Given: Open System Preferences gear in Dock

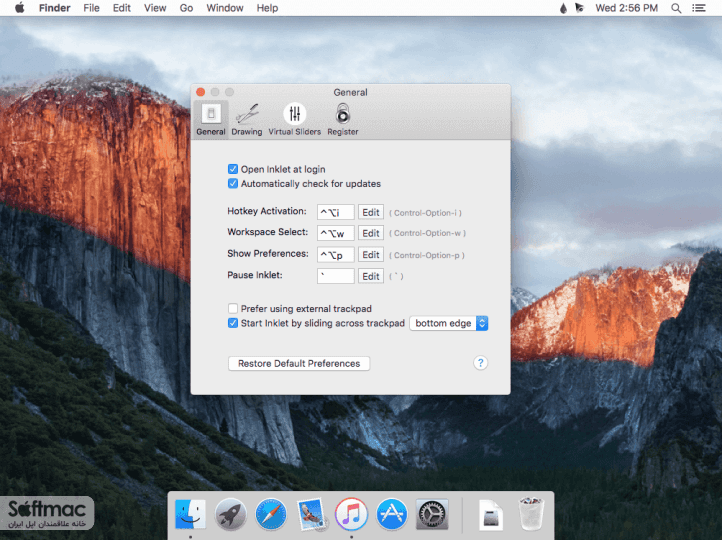Looking at the screenshot, I should click(432, 514).
